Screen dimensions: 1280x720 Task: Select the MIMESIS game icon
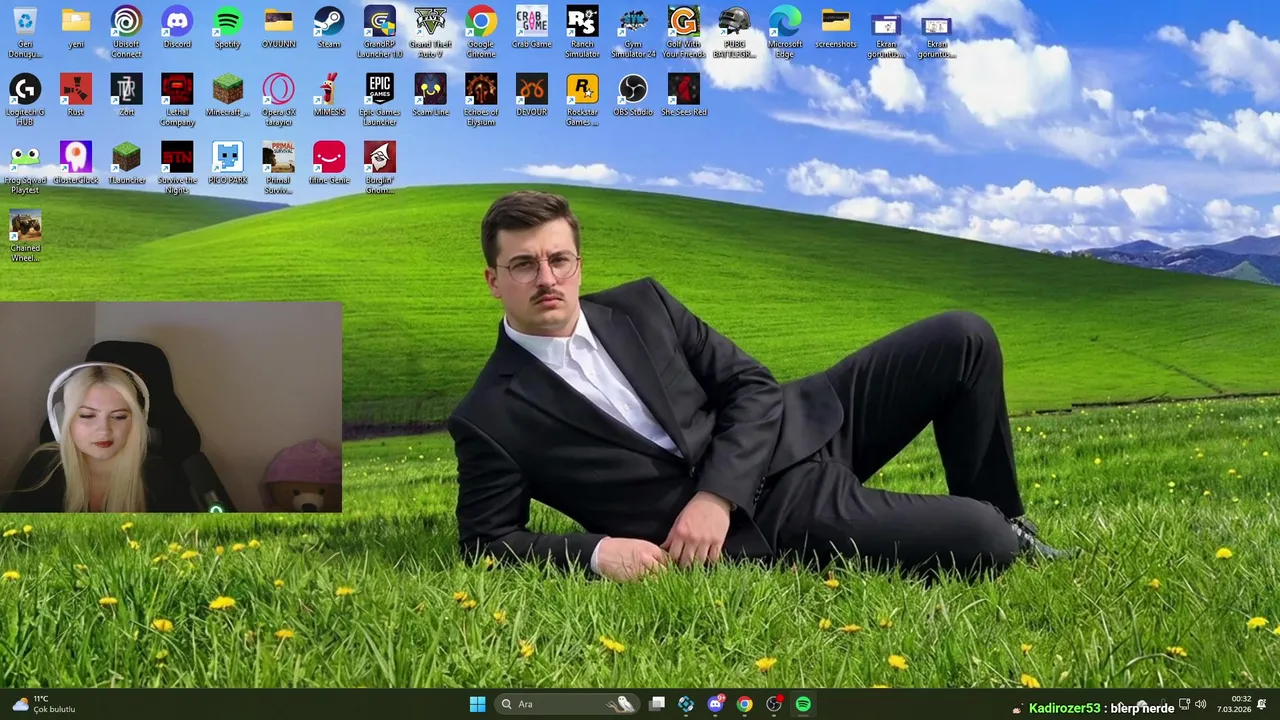tap(329, 96)
